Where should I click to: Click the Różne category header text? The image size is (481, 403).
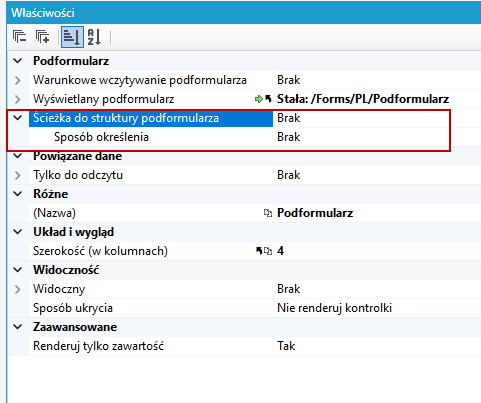point(51,194)
